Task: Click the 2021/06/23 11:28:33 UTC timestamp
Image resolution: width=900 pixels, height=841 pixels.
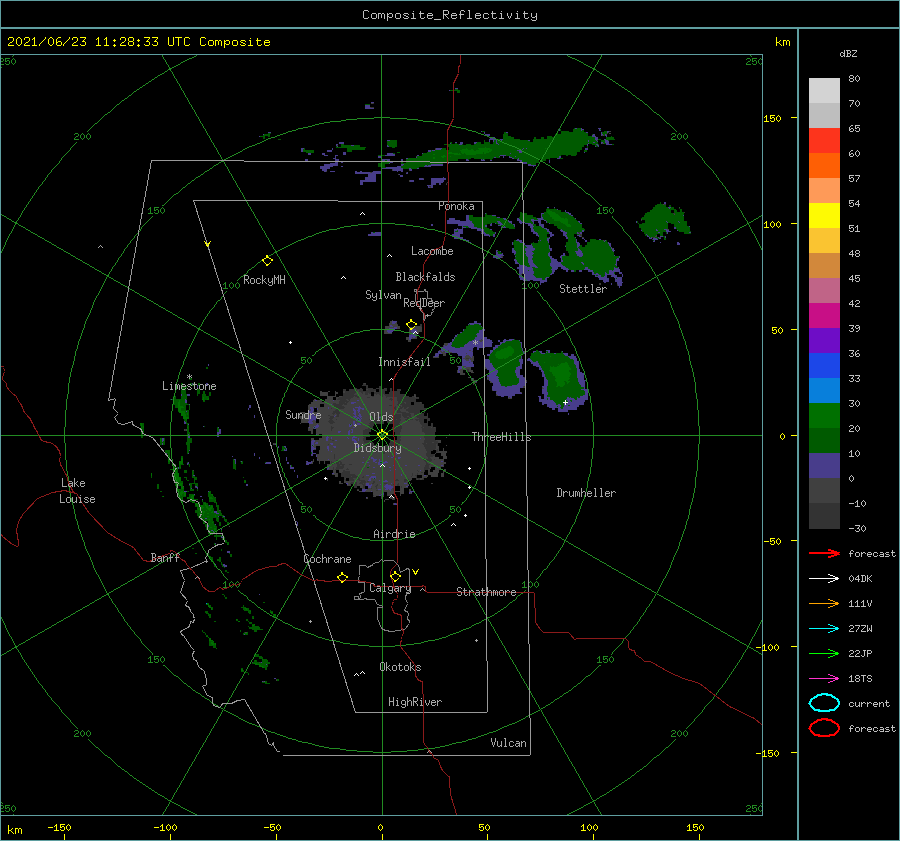Action: click(x=139, y=42)
